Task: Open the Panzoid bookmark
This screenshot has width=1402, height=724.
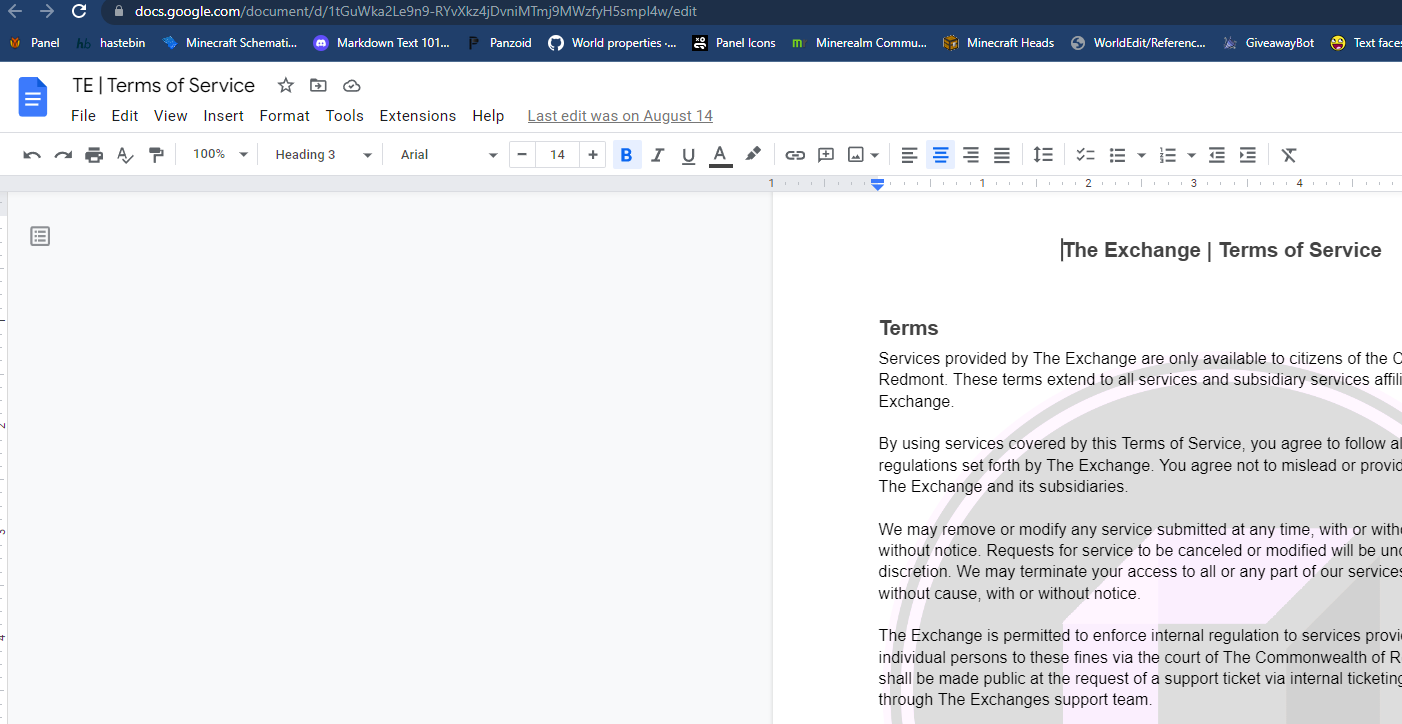Action: point(499,43)
